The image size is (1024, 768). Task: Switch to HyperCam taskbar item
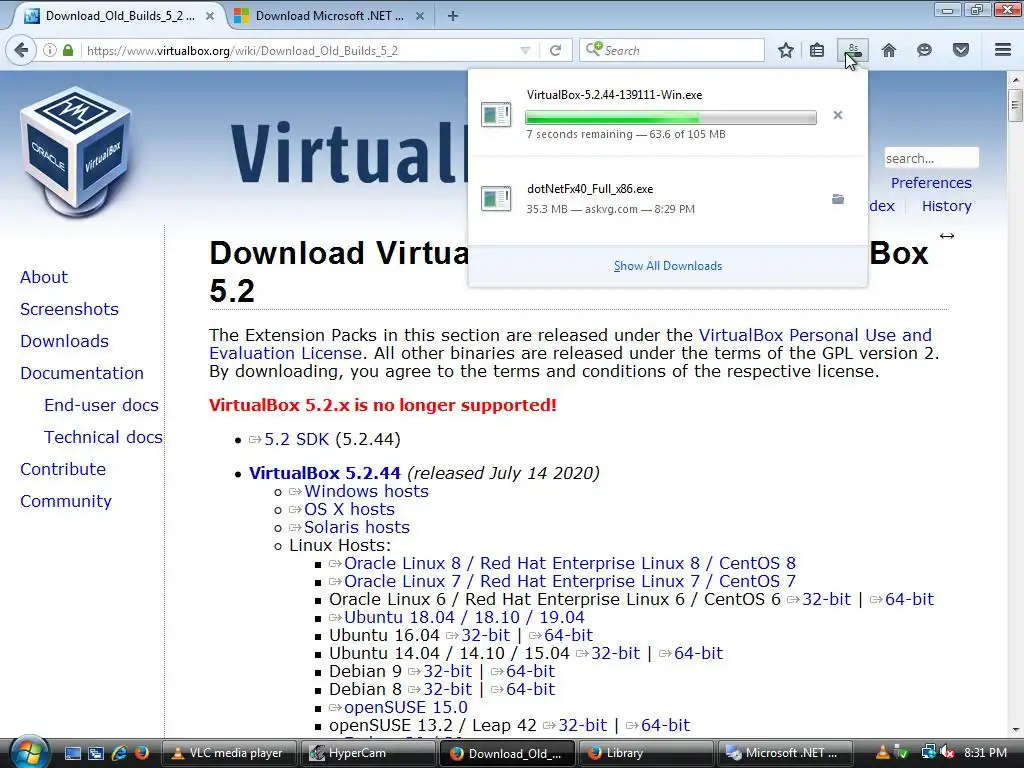pyautogui.click(x=368, y=753)
